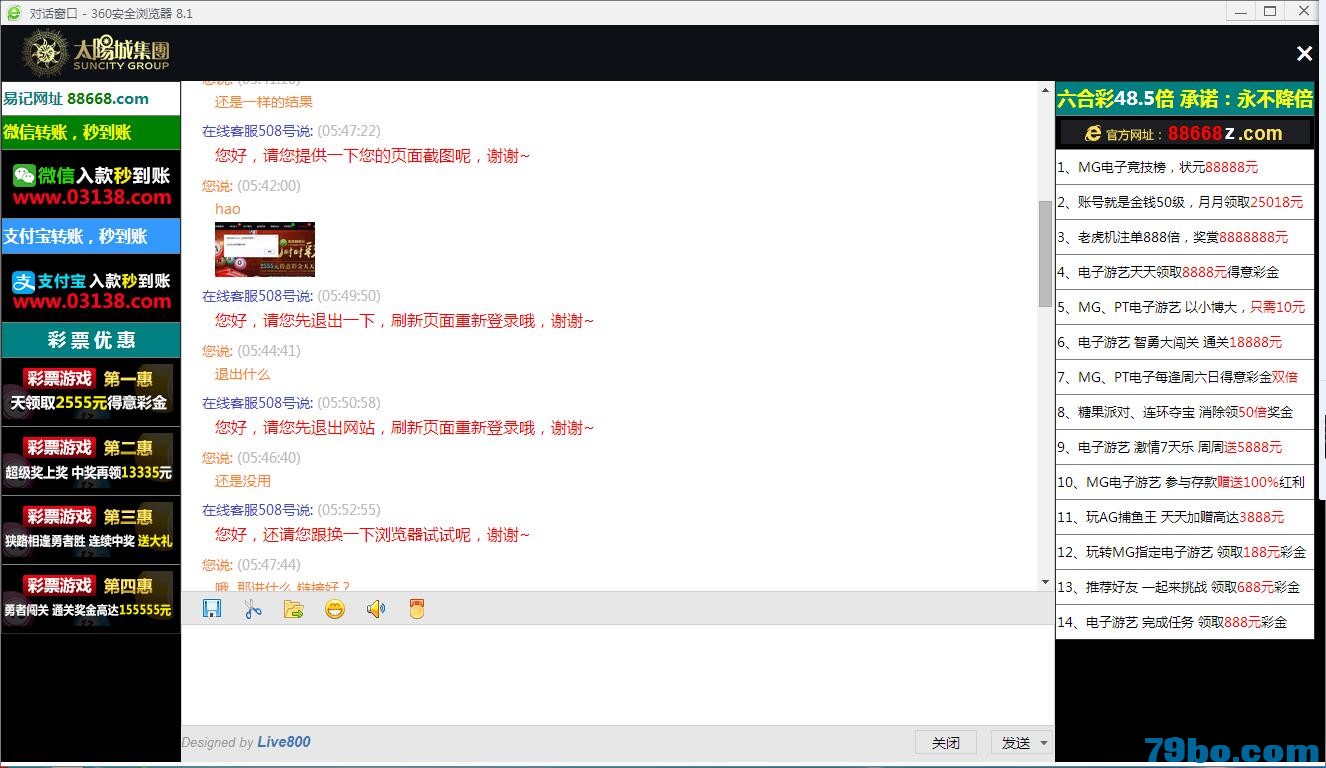
Task: Click the 官方网址 88668z.com banner
Action: 1185,133
